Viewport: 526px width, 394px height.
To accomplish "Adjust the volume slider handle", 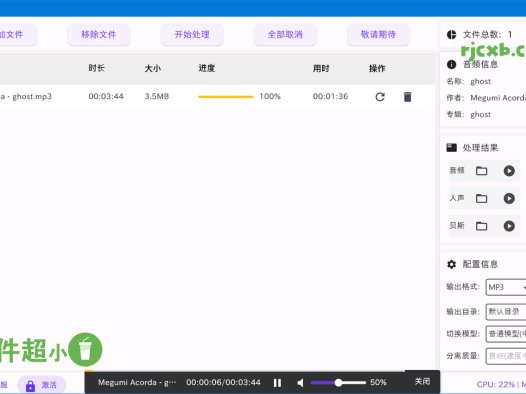I will (338, 383).
